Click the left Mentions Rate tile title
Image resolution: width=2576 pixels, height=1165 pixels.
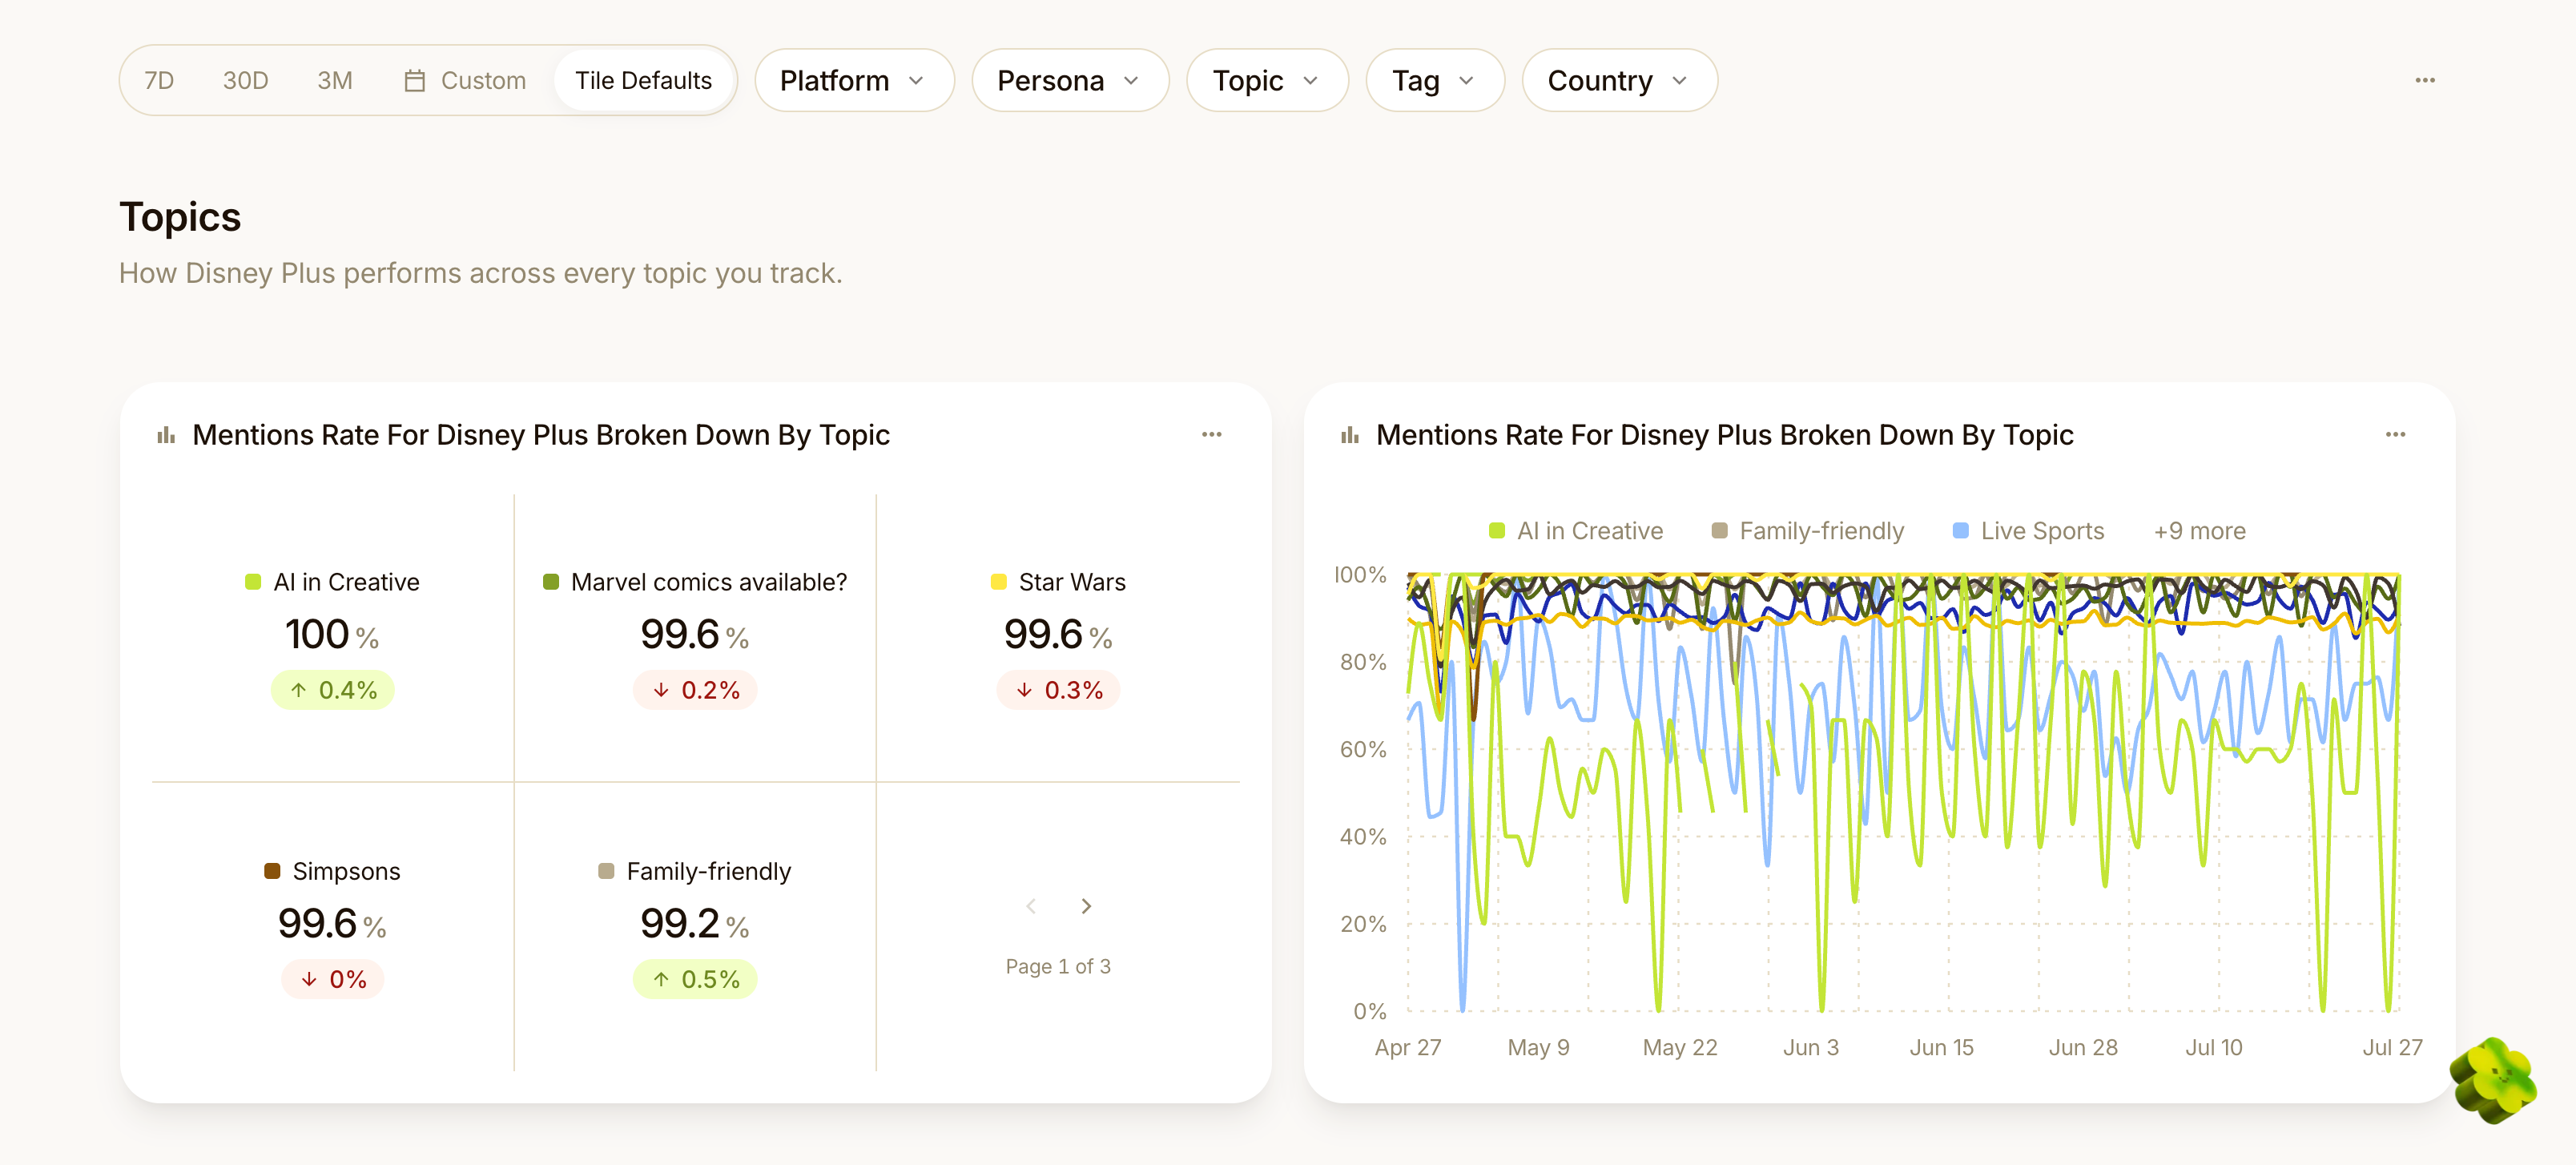(x=541, y=435)
